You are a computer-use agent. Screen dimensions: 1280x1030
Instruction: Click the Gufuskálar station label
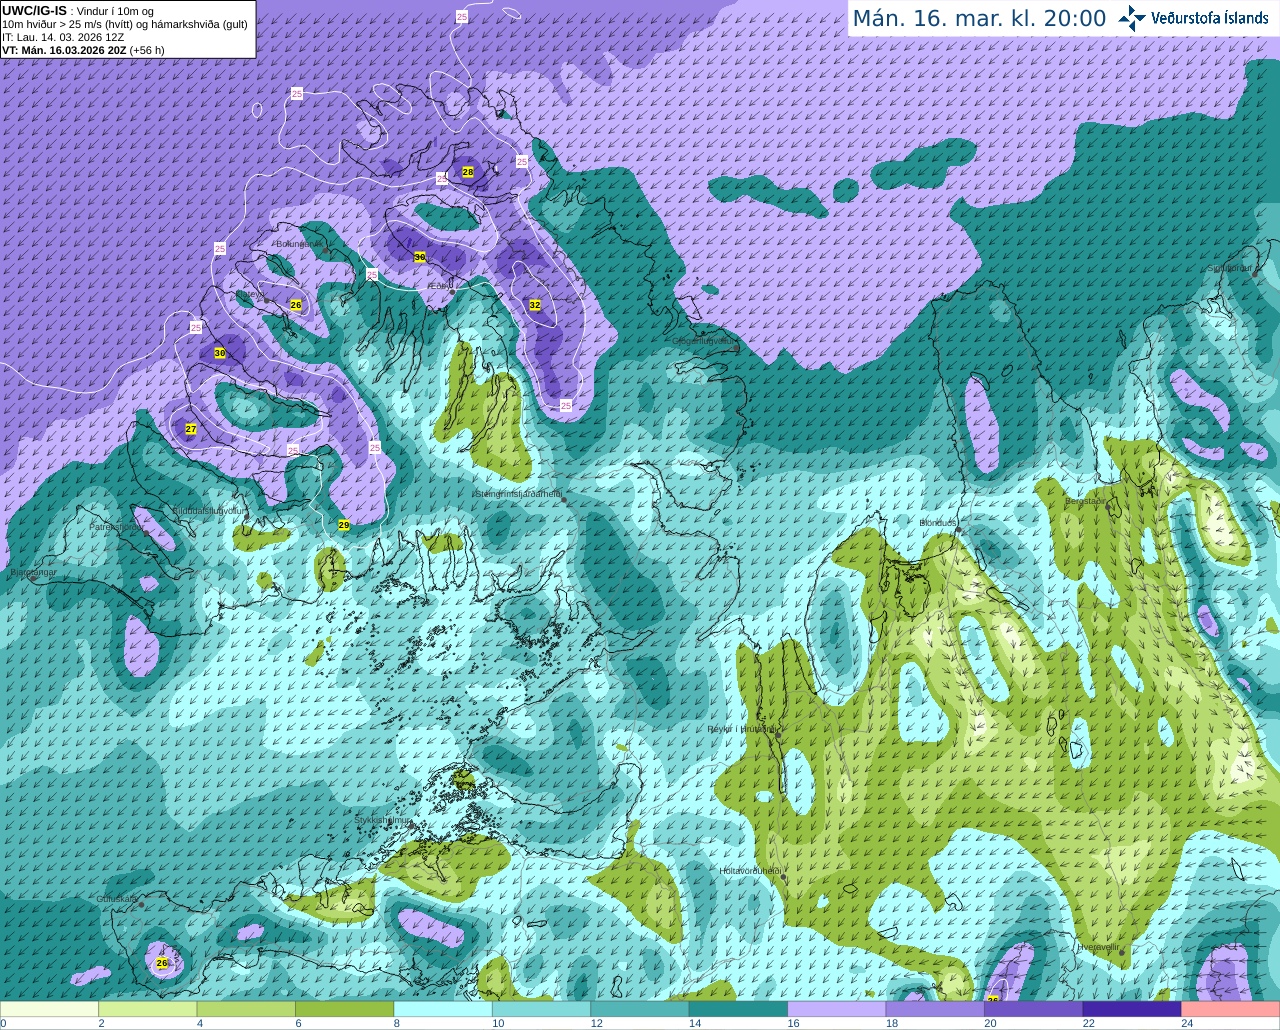pyautogui.click(x=117, y=899)
